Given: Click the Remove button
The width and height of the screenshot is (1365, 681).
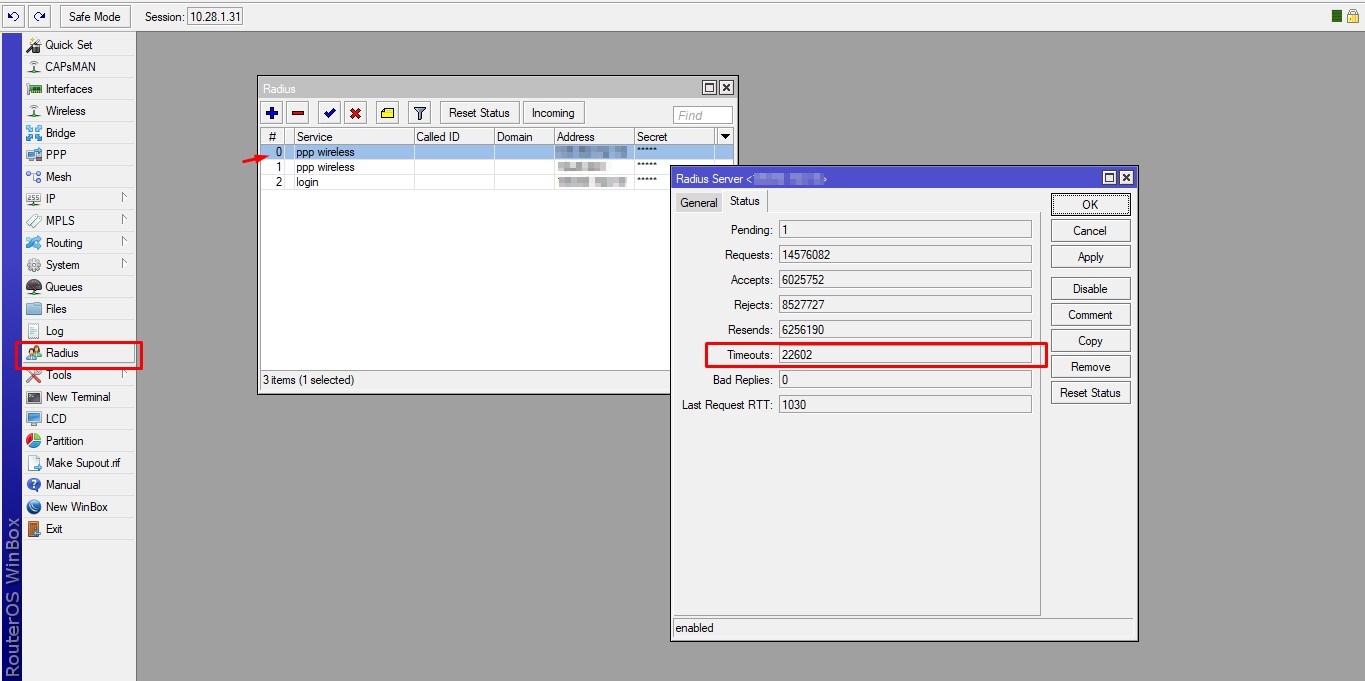Looking at the screenshot, I should point(1090,366).
